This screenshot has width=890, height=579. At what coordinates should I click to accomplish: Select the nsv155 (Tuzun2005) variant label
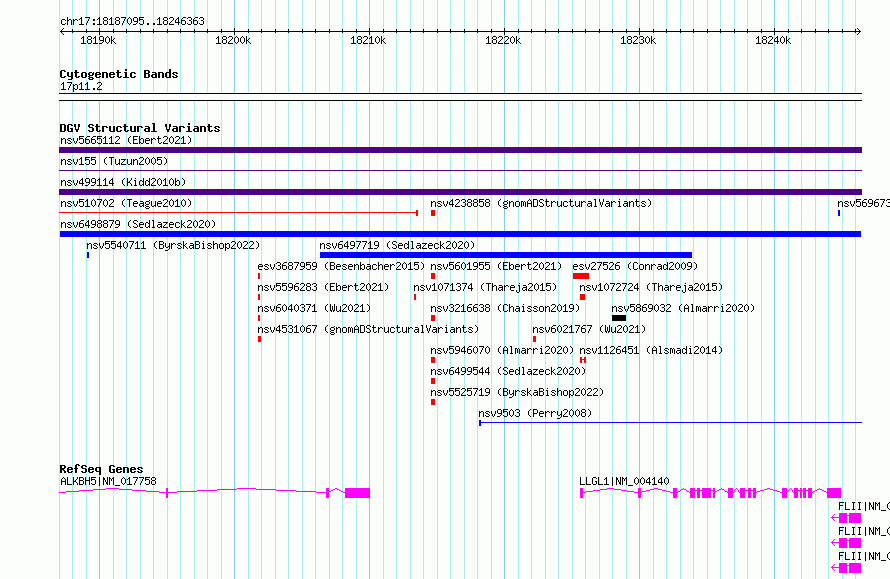[x=114, y=161]
